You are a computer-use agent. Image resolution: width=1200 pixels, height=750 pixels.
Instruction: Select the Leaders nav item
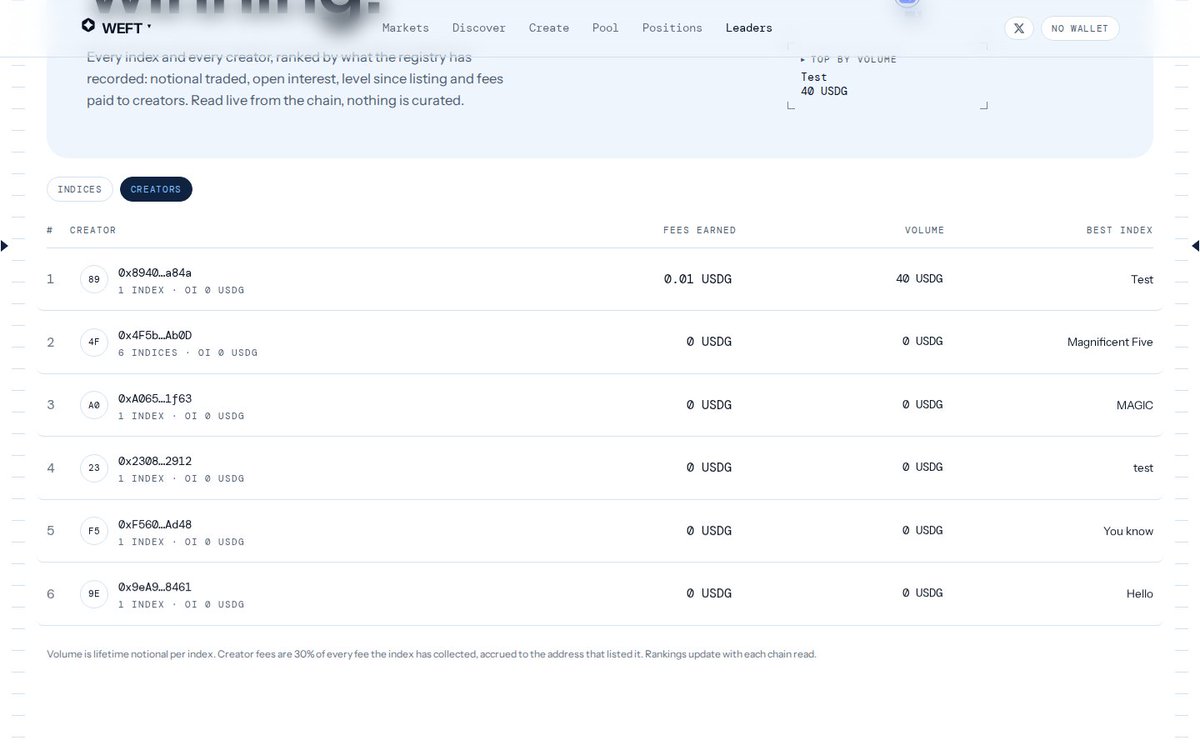point(749,28)
